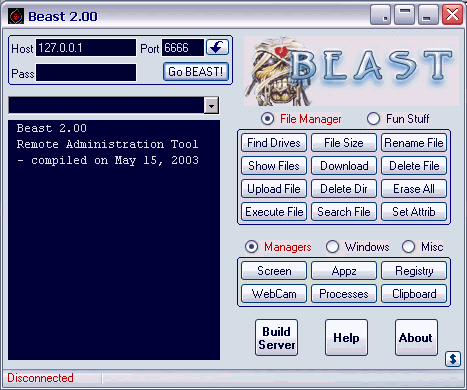This screenshot has height=390, width=467.
Task: Click the Processes manager button
Action: click(344, 294)
